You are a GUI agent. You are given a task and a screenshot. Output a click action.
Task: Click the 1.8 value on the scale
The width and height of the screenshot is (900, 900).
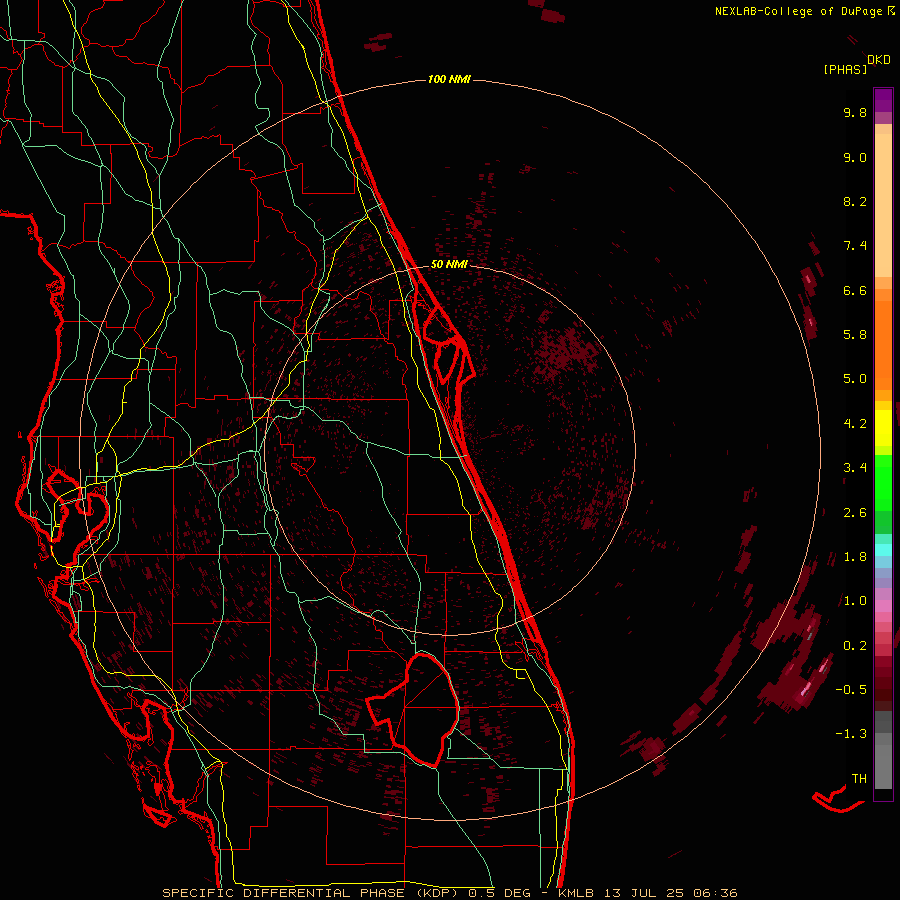click(x=855, y=557)
